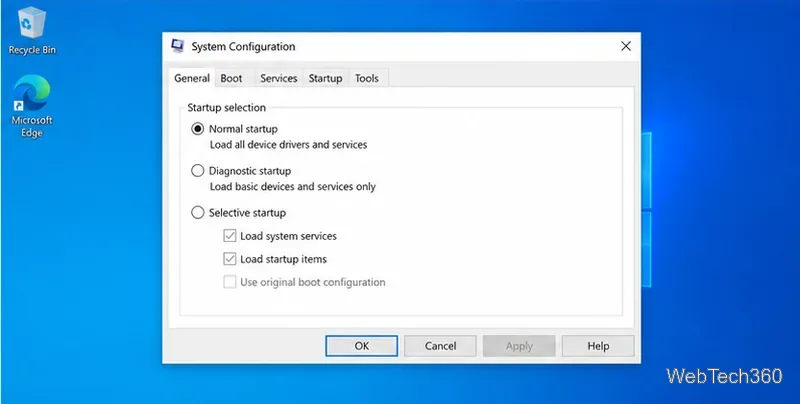Open Help for System Configuration
The image size is (800, 404).
(x=598, y=346)
